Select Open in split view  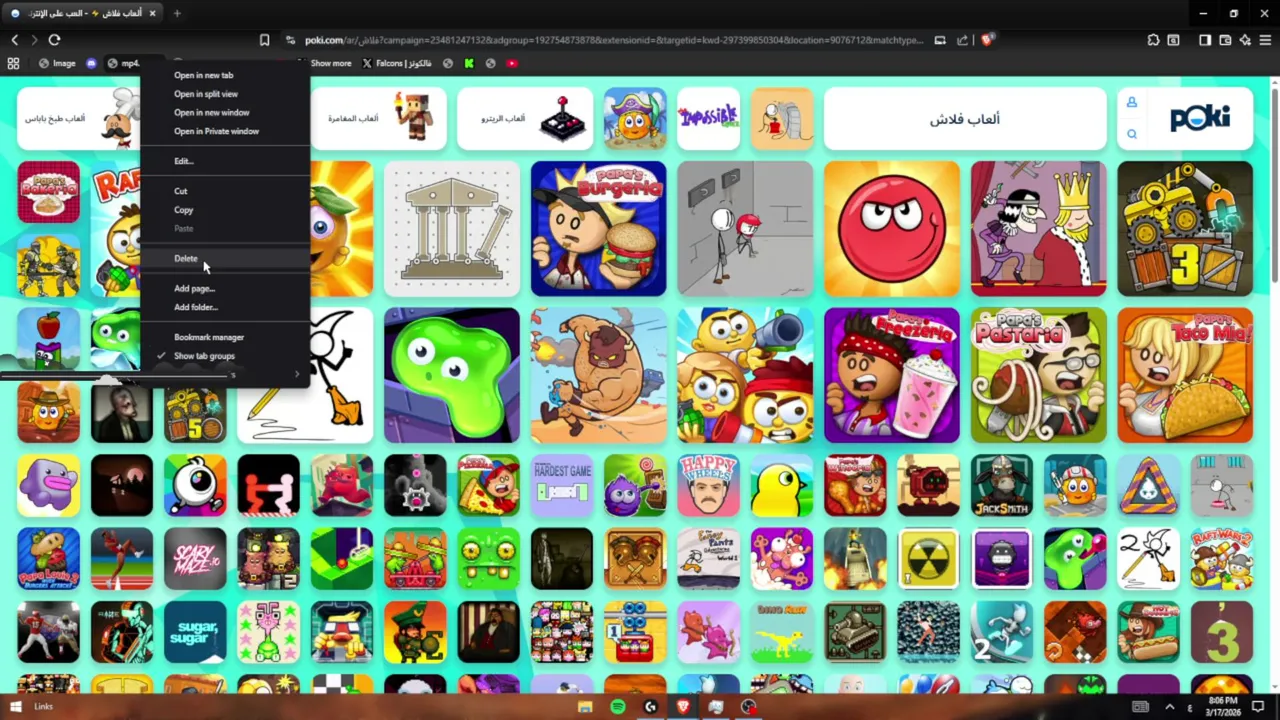pyautogui.click(x=225, y=94)
